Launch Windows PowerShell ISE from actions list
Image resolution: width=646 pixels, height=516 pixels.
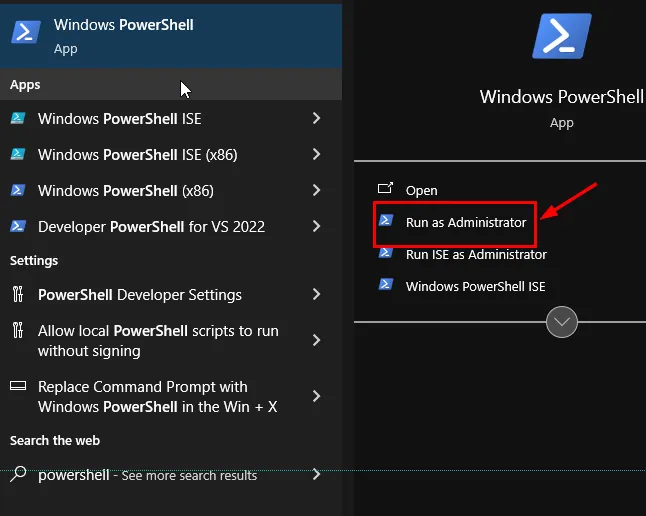475,286
